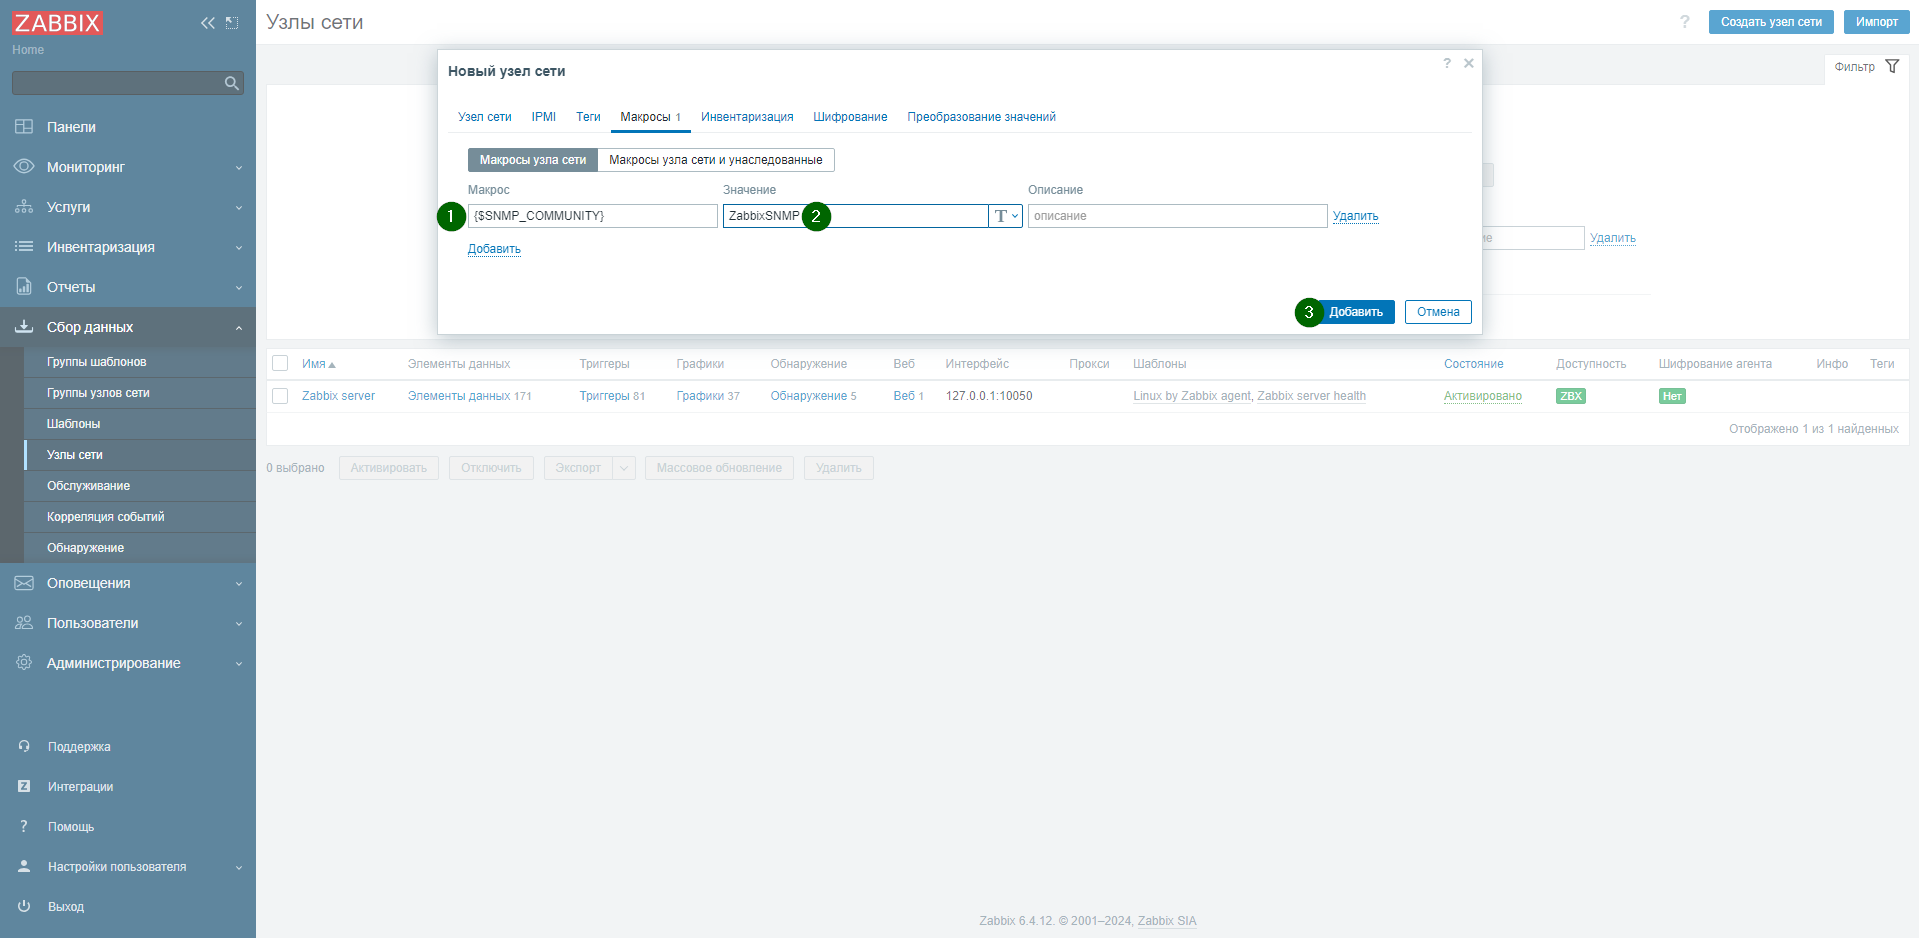Image resolution: width=1919 pixels, height=938 pixels.
Task: Click the Оповещения envelope icon
Action: [x=24, y=583]
